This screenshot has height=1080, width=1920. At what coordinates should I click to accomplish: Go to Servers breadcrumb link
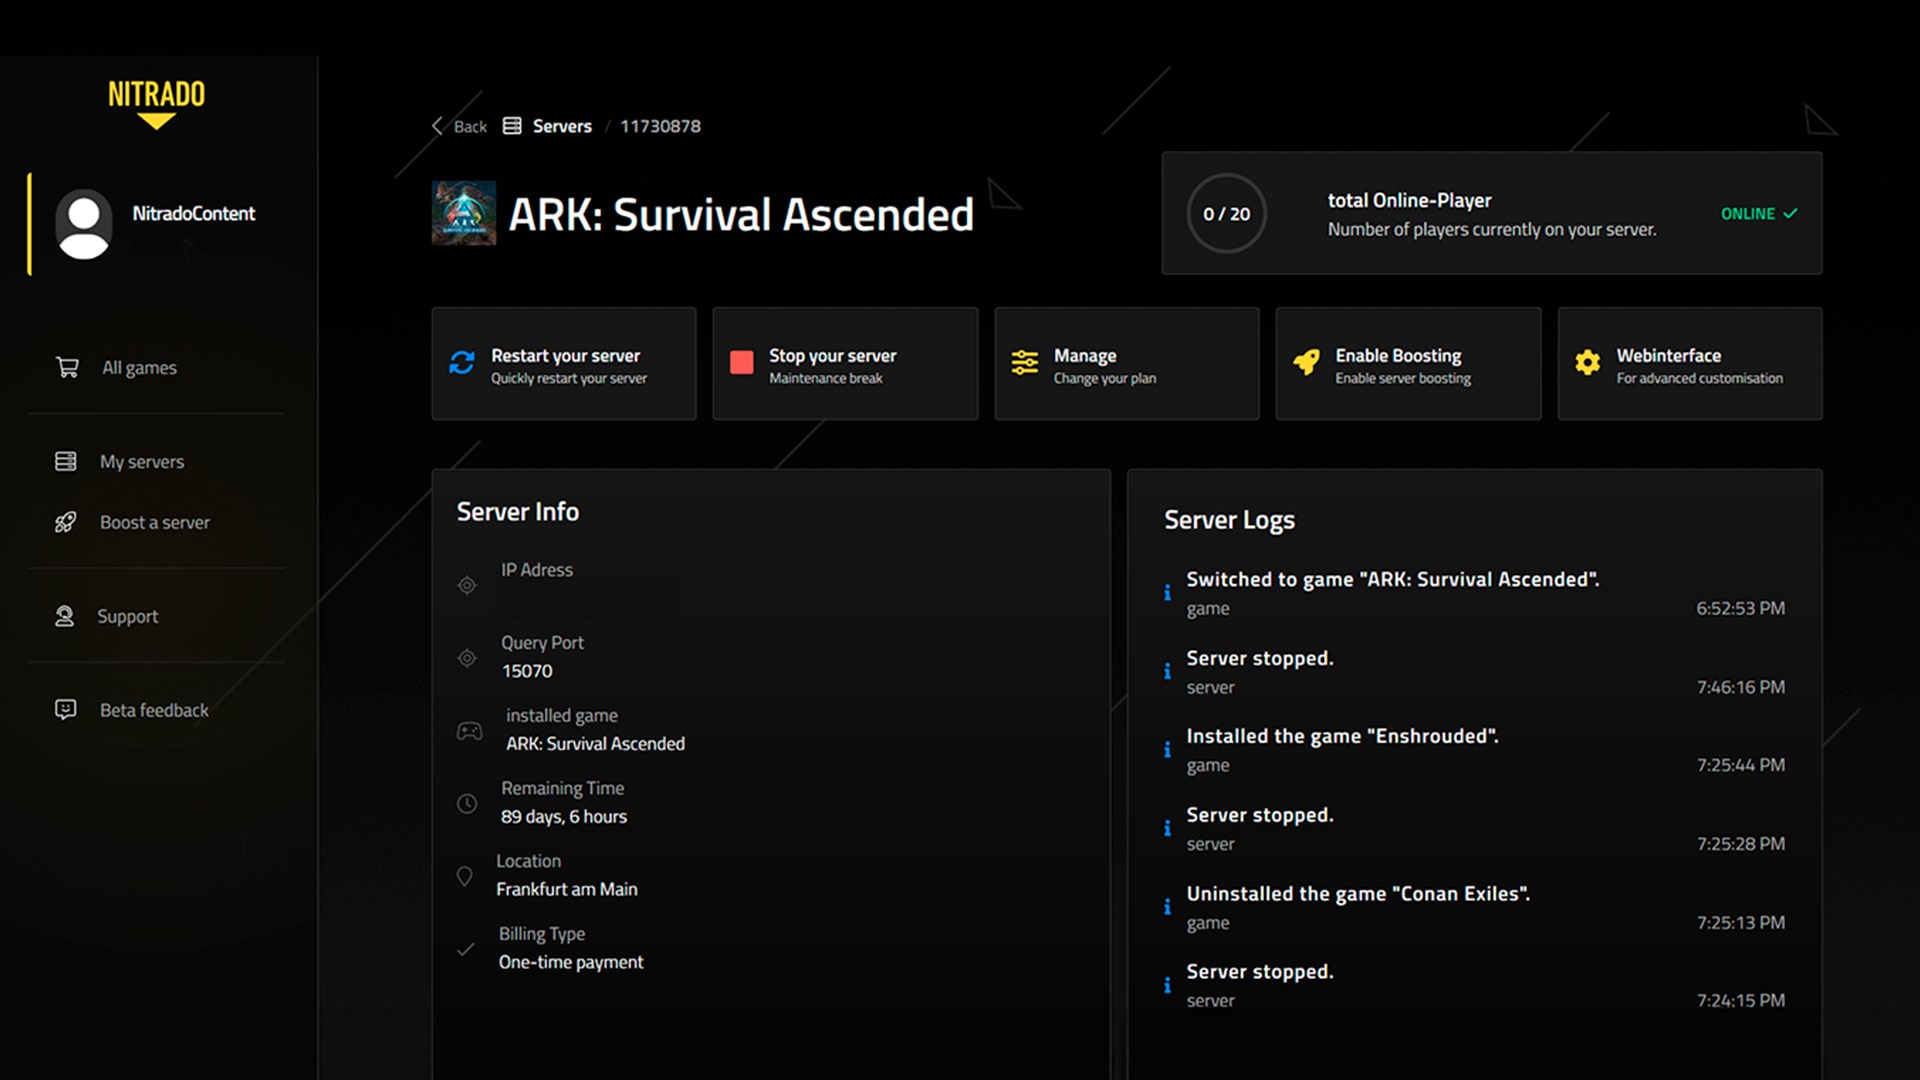click(x=561, y=126)
